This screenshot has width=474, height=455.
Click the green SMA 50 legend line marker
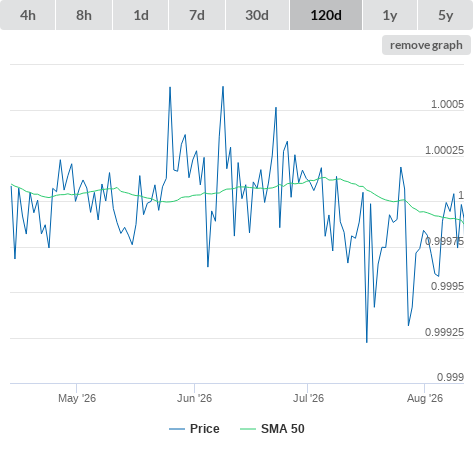point(248,429)
